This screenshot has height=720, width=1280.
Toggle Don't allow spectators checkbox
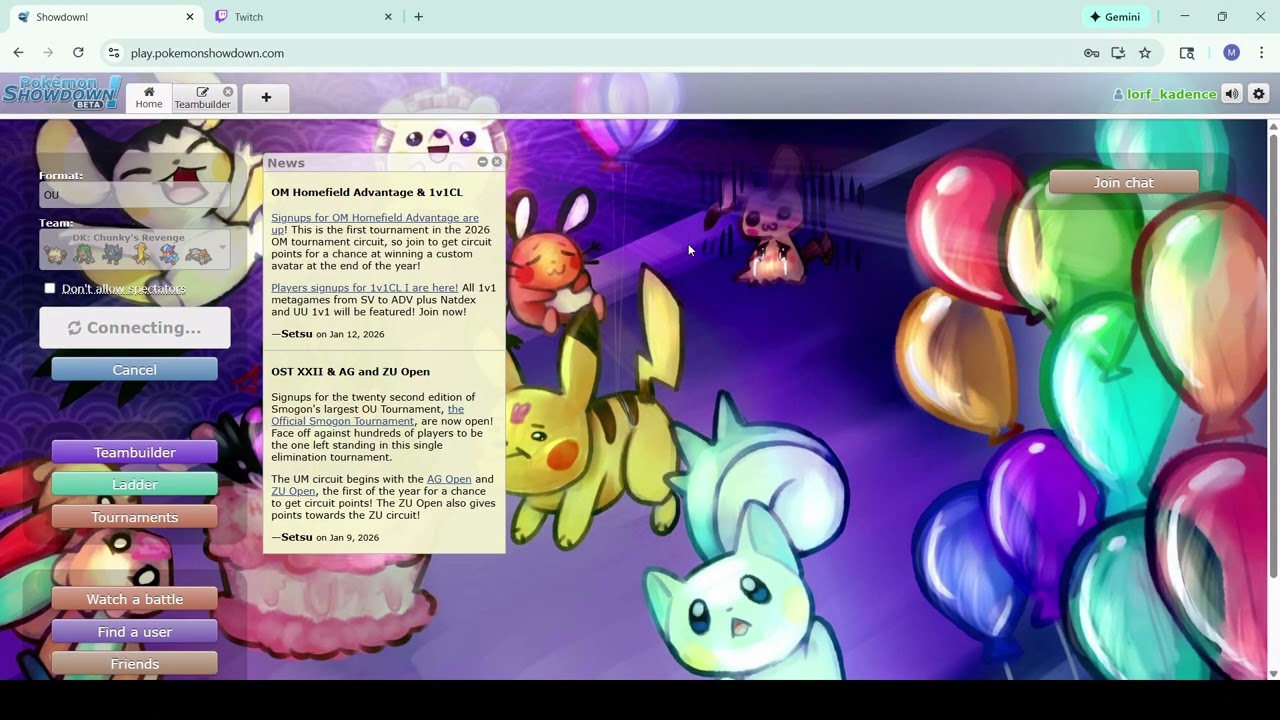click(x=50, y=289)
